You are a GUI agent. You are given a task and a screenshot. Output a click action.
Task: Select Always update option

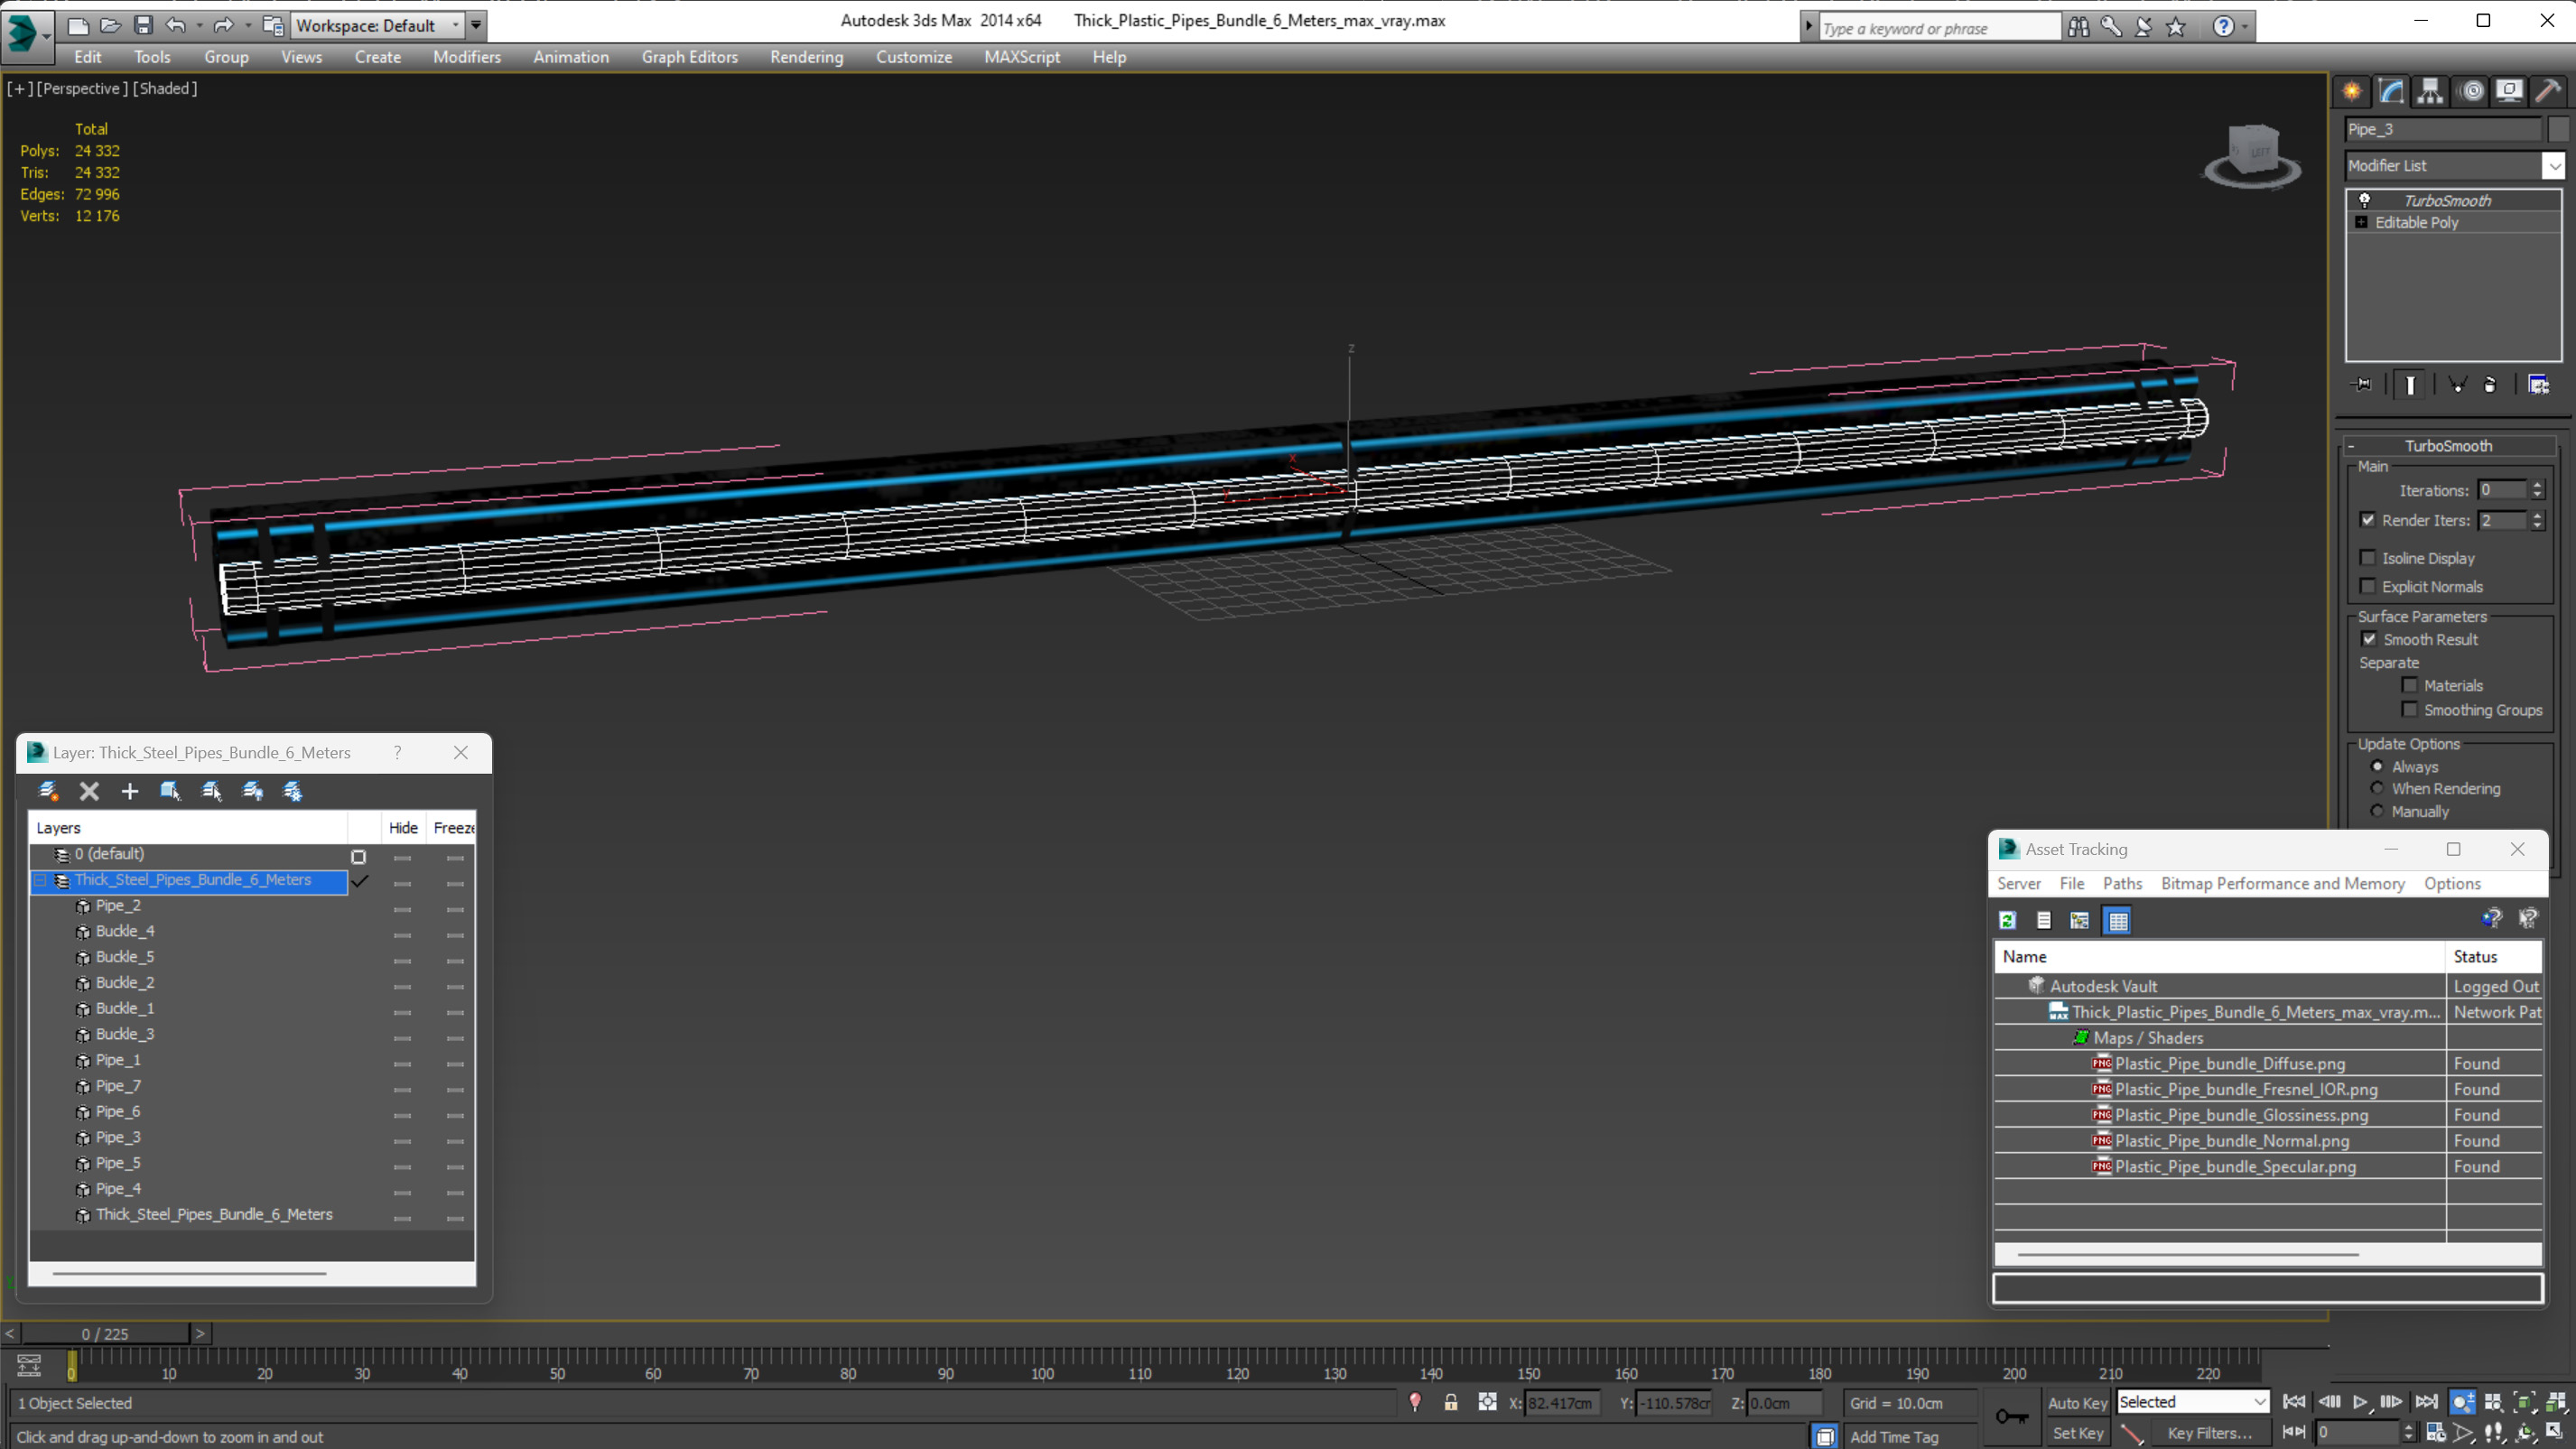(2377, 766)
